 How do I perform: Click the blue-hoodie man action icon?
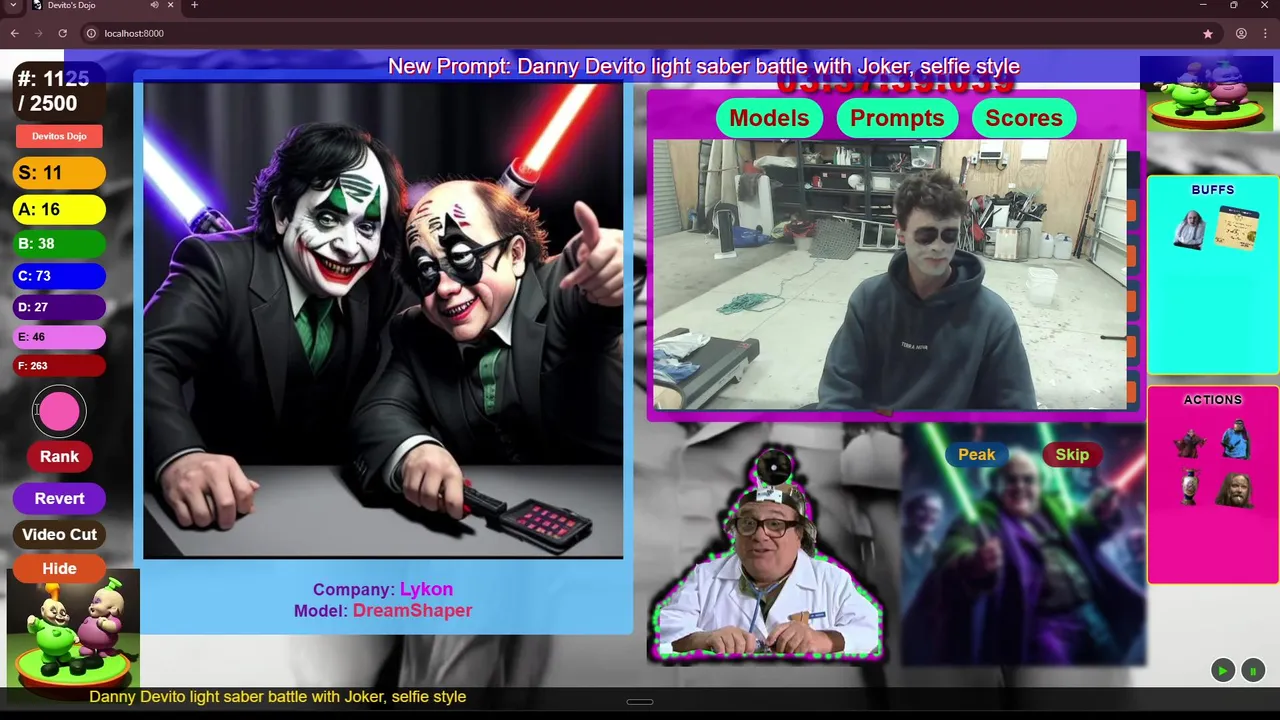coord(1236,439)
